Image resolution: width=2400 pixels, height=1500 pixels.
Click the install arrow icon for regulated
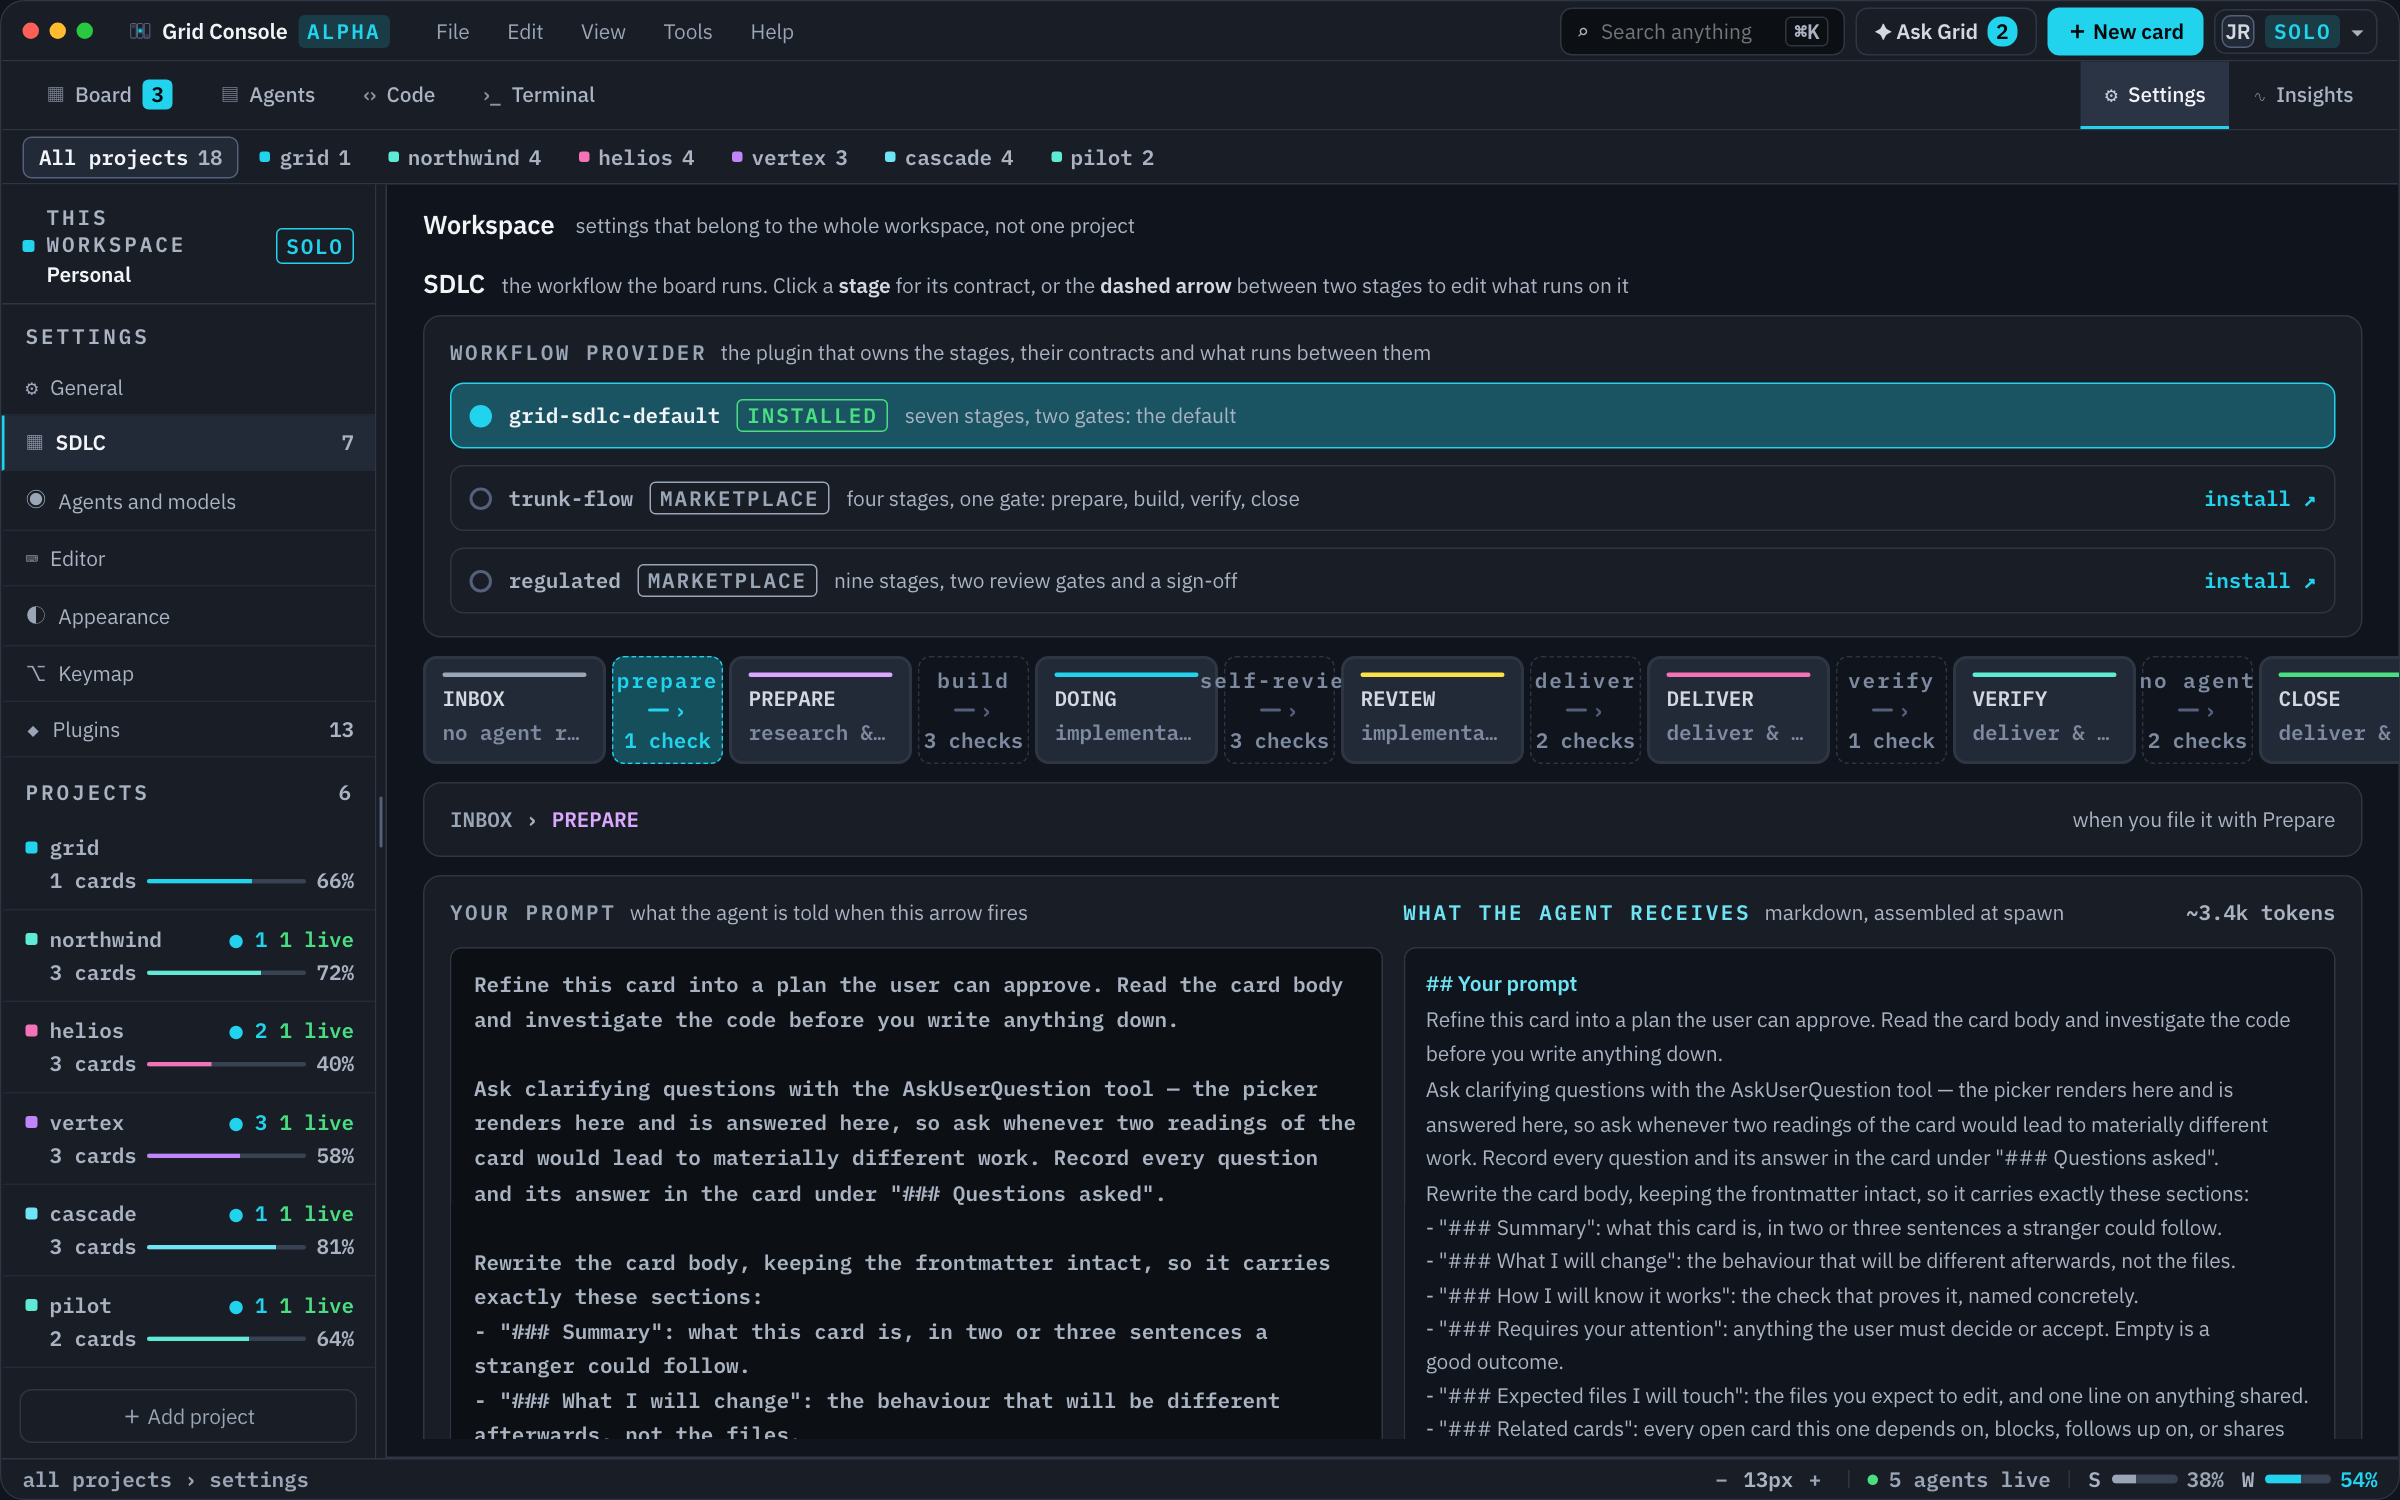2310,582
